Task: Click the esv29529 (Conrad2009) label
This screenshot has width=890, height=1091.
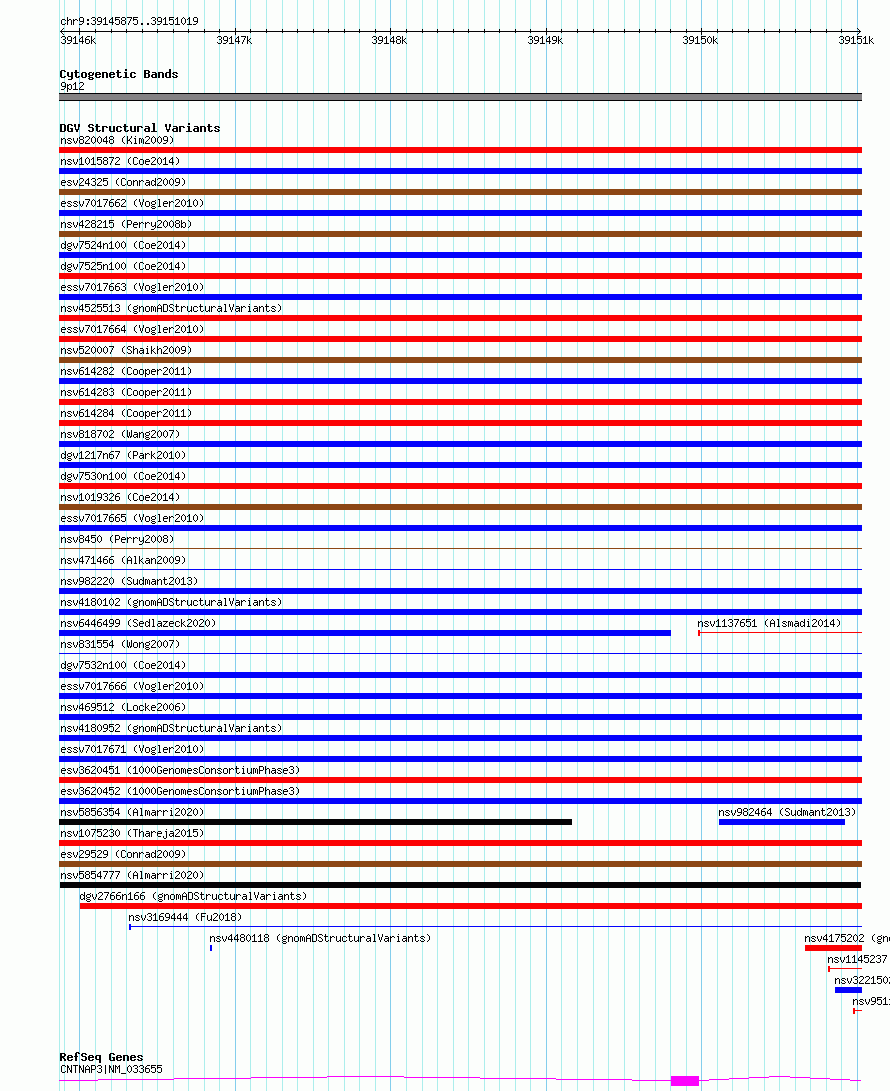Action: [x=123, y=854]
